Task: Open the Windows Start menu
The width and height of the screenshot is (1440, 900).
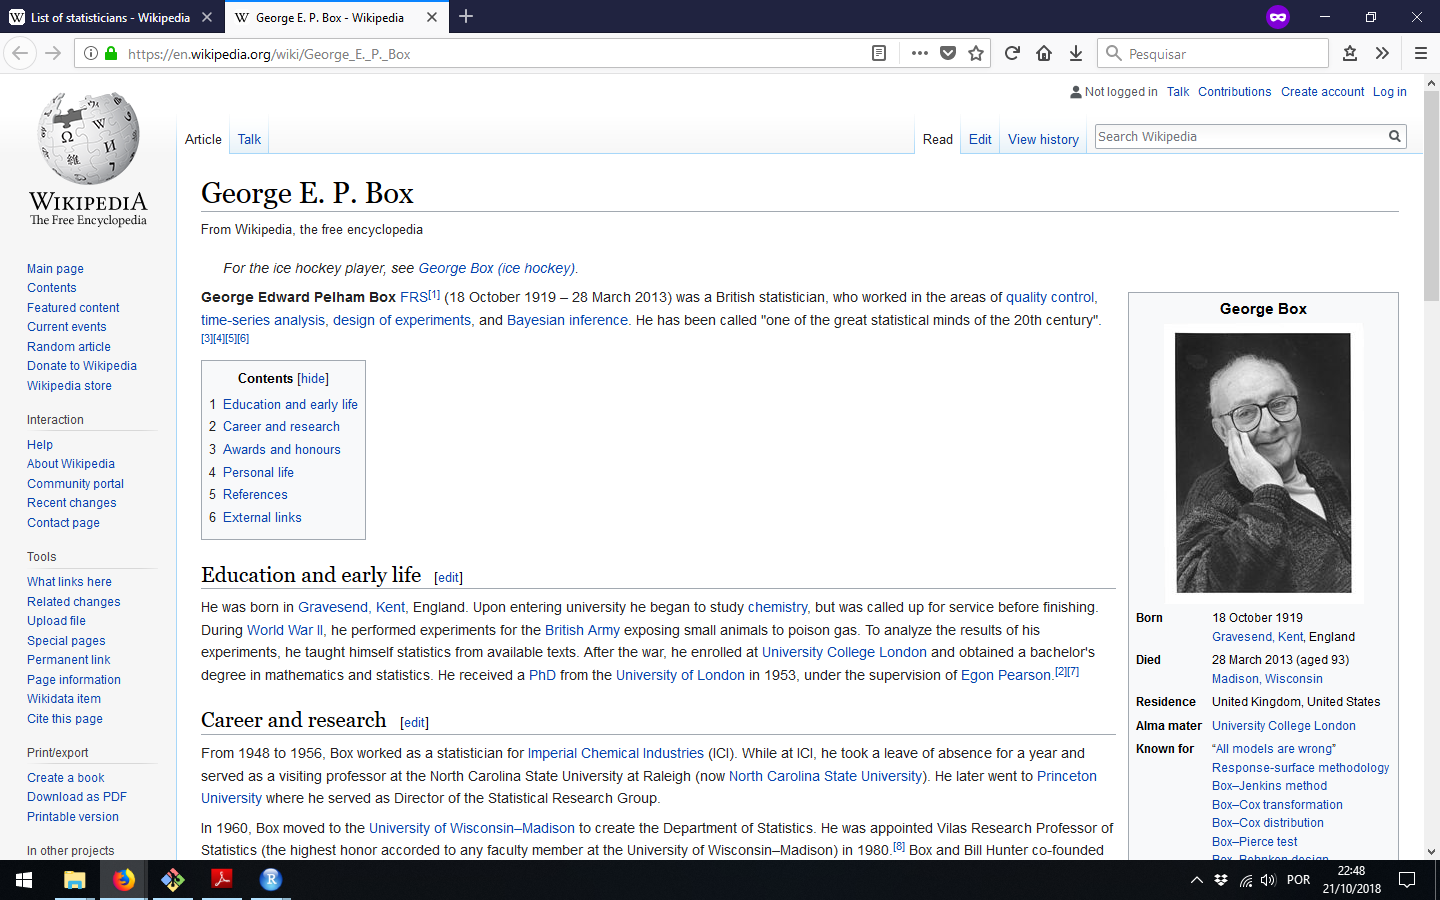Action: point(24,880)
